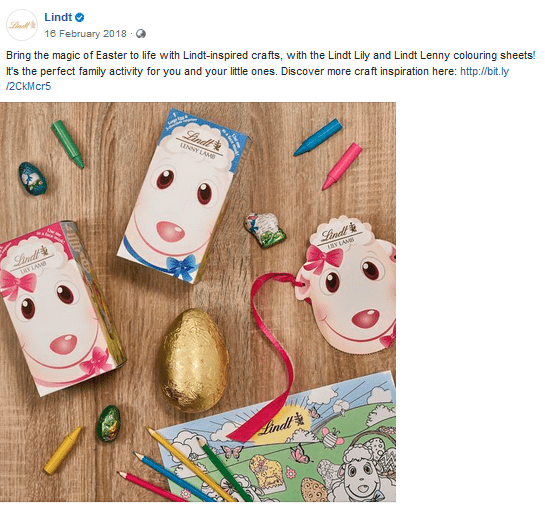Viewport: 545px width, 505px height.
Task: Click the green mini egg near yellow crayon
Action: tap(108, 423)
